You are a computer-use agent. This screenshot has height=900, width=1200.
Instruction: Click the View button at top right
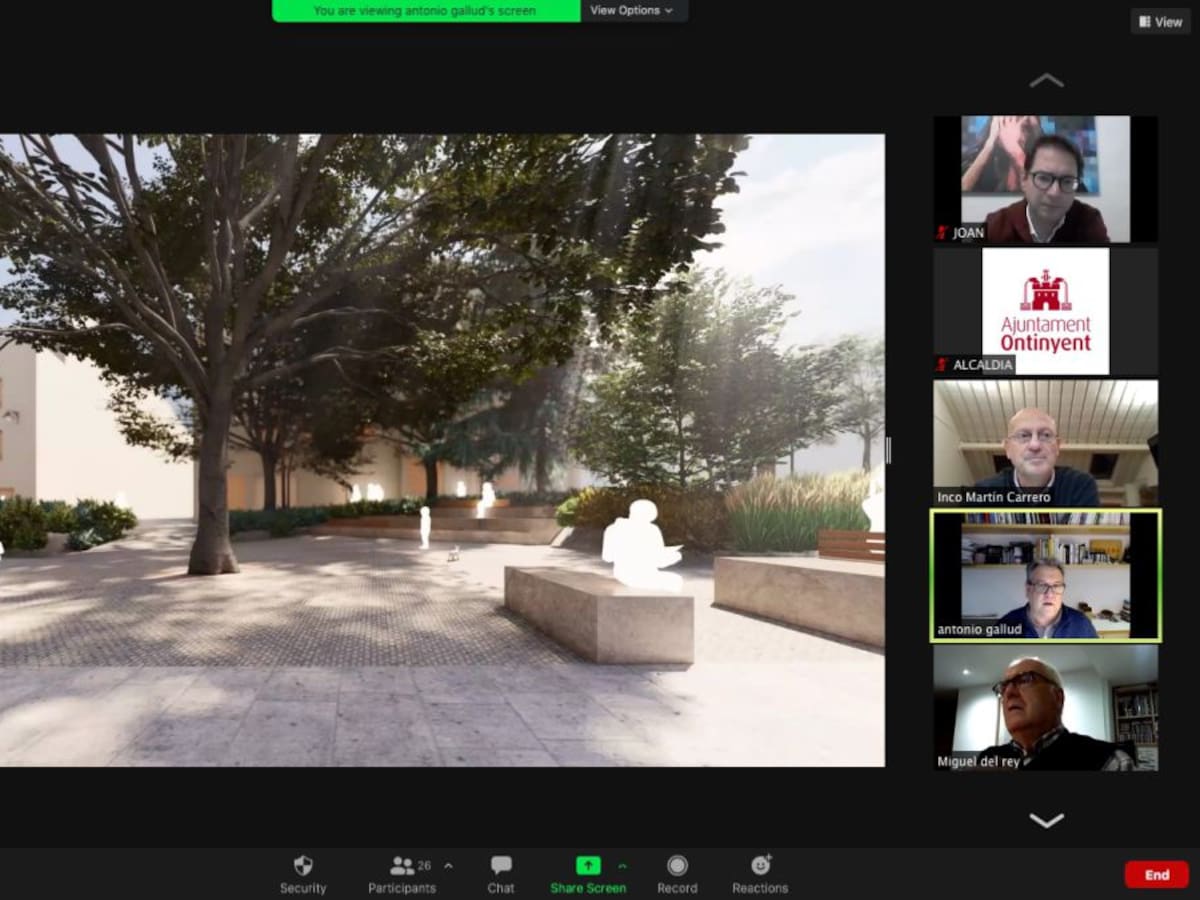tap(1160, 22)
